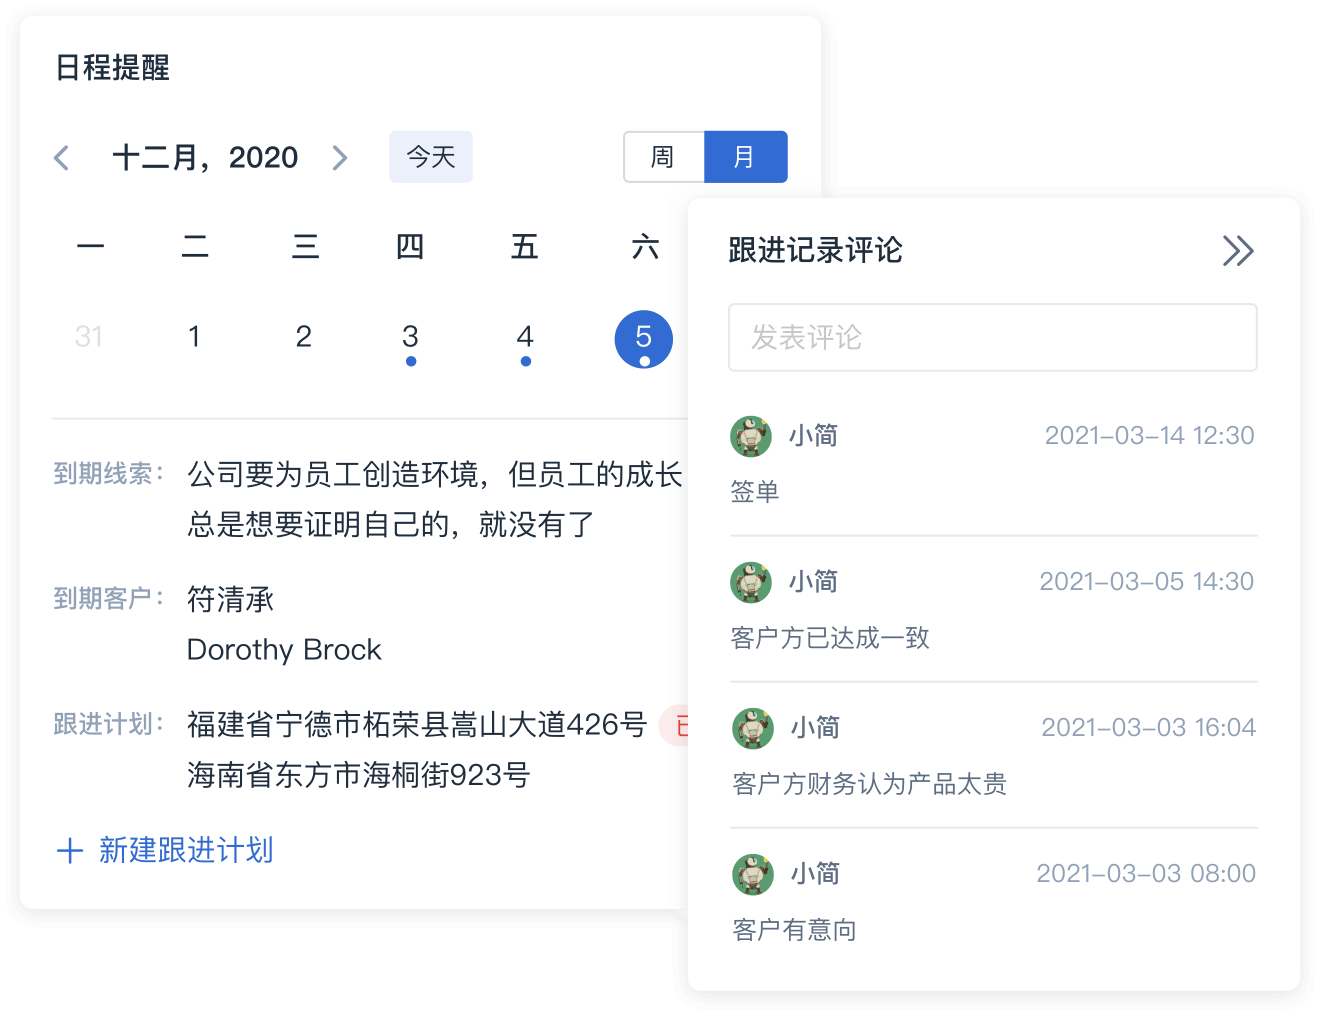Image resolution: width=1332 pixels, height=1016 pixels.
Task: Click comment text 客户方财务认为产品太贵
Action: point(869,783)
